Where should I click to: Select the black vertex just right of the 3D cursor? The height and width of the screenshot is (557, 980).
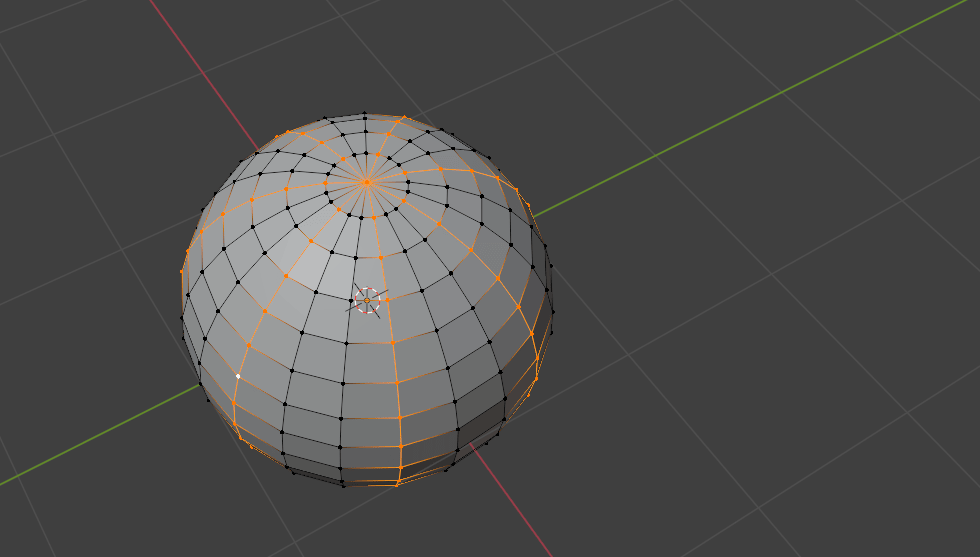(x=421, y=290)
